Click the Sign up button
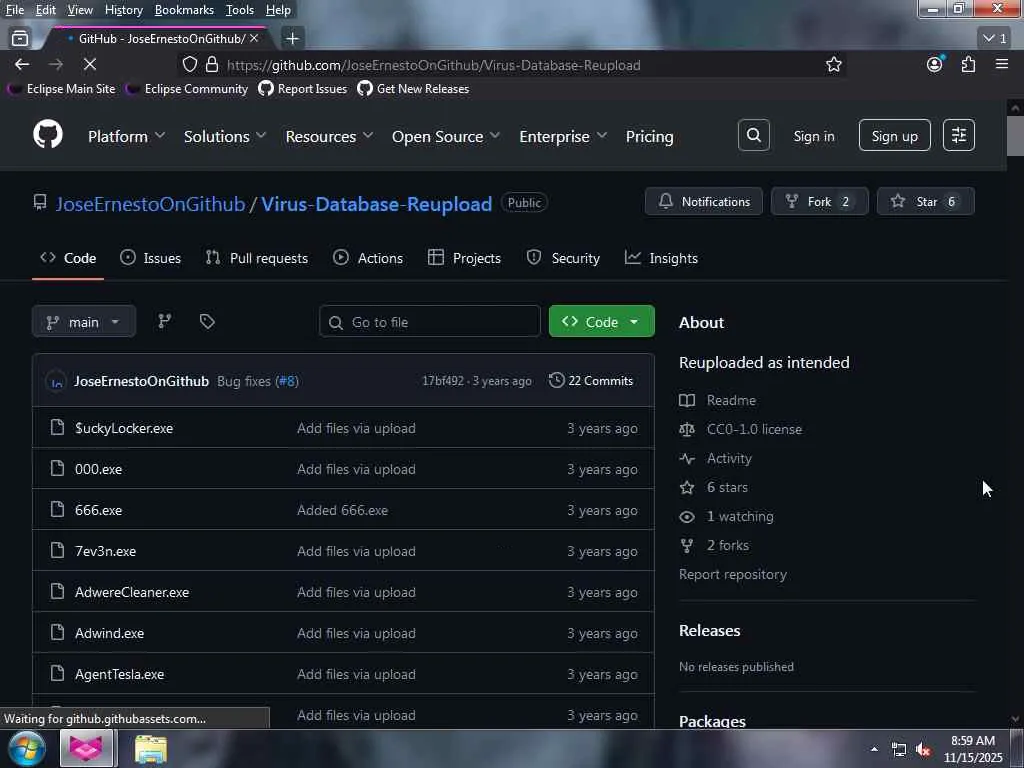The width and height of the screenshot is (1024, 768). (x=895, y=135)
